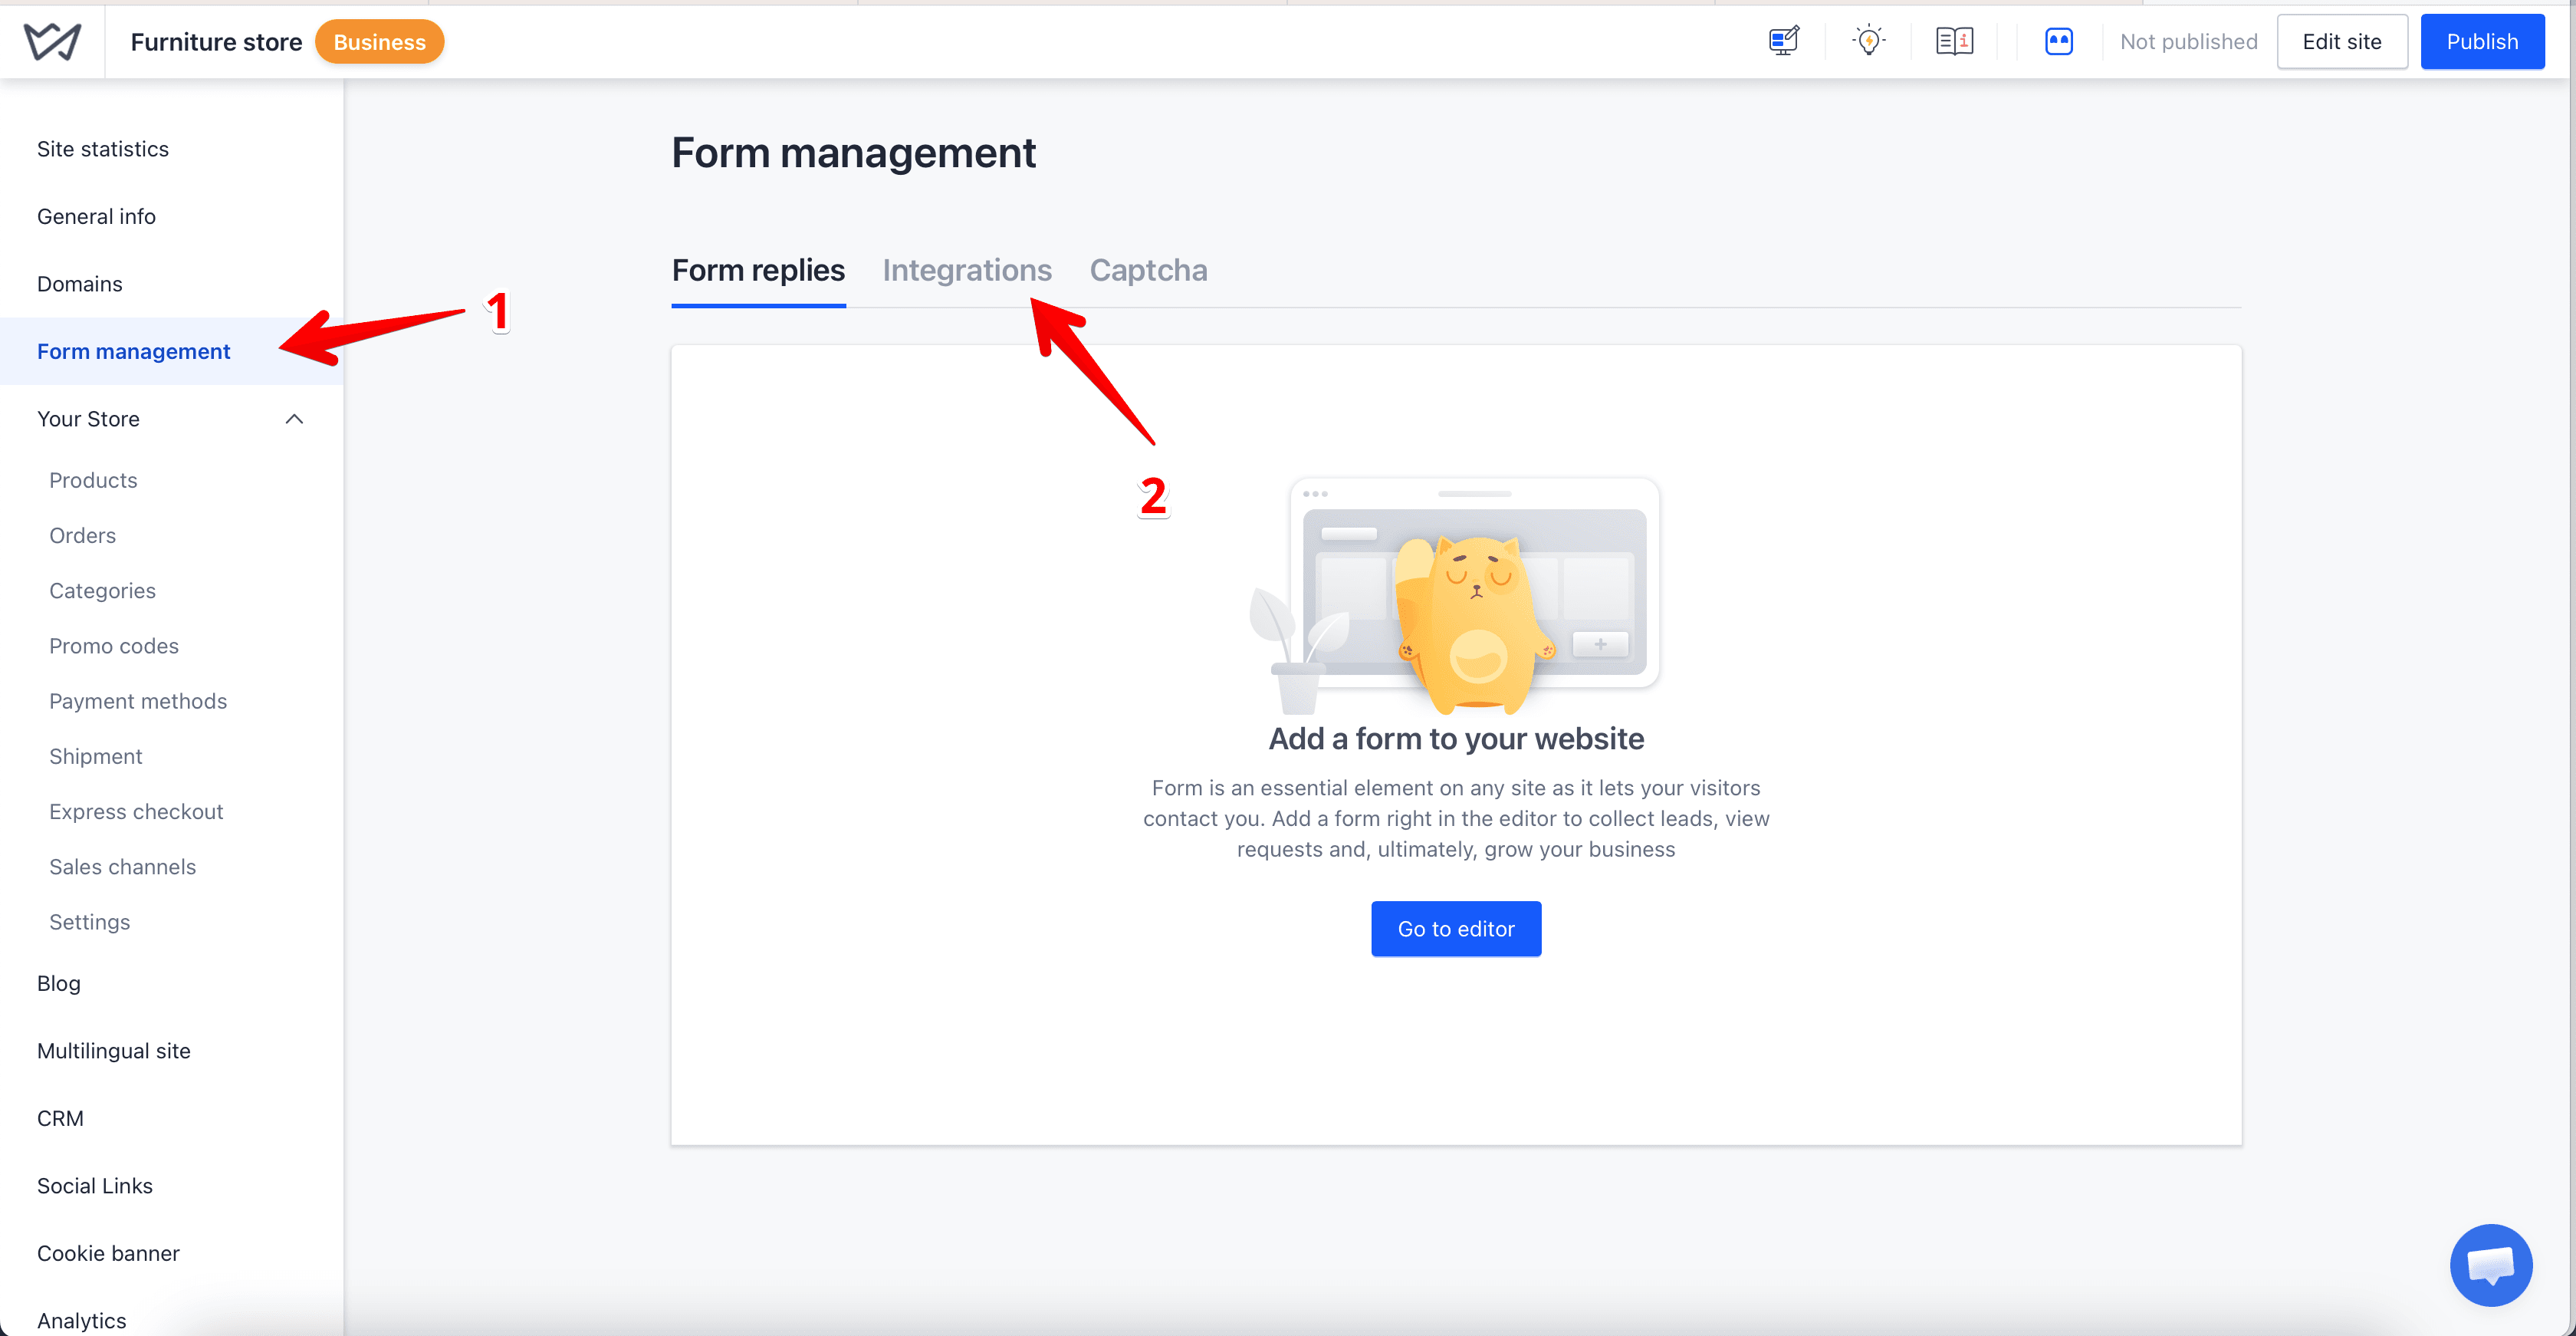
Task: Click the Business plan badge
Action: click(x=380, y=42)
